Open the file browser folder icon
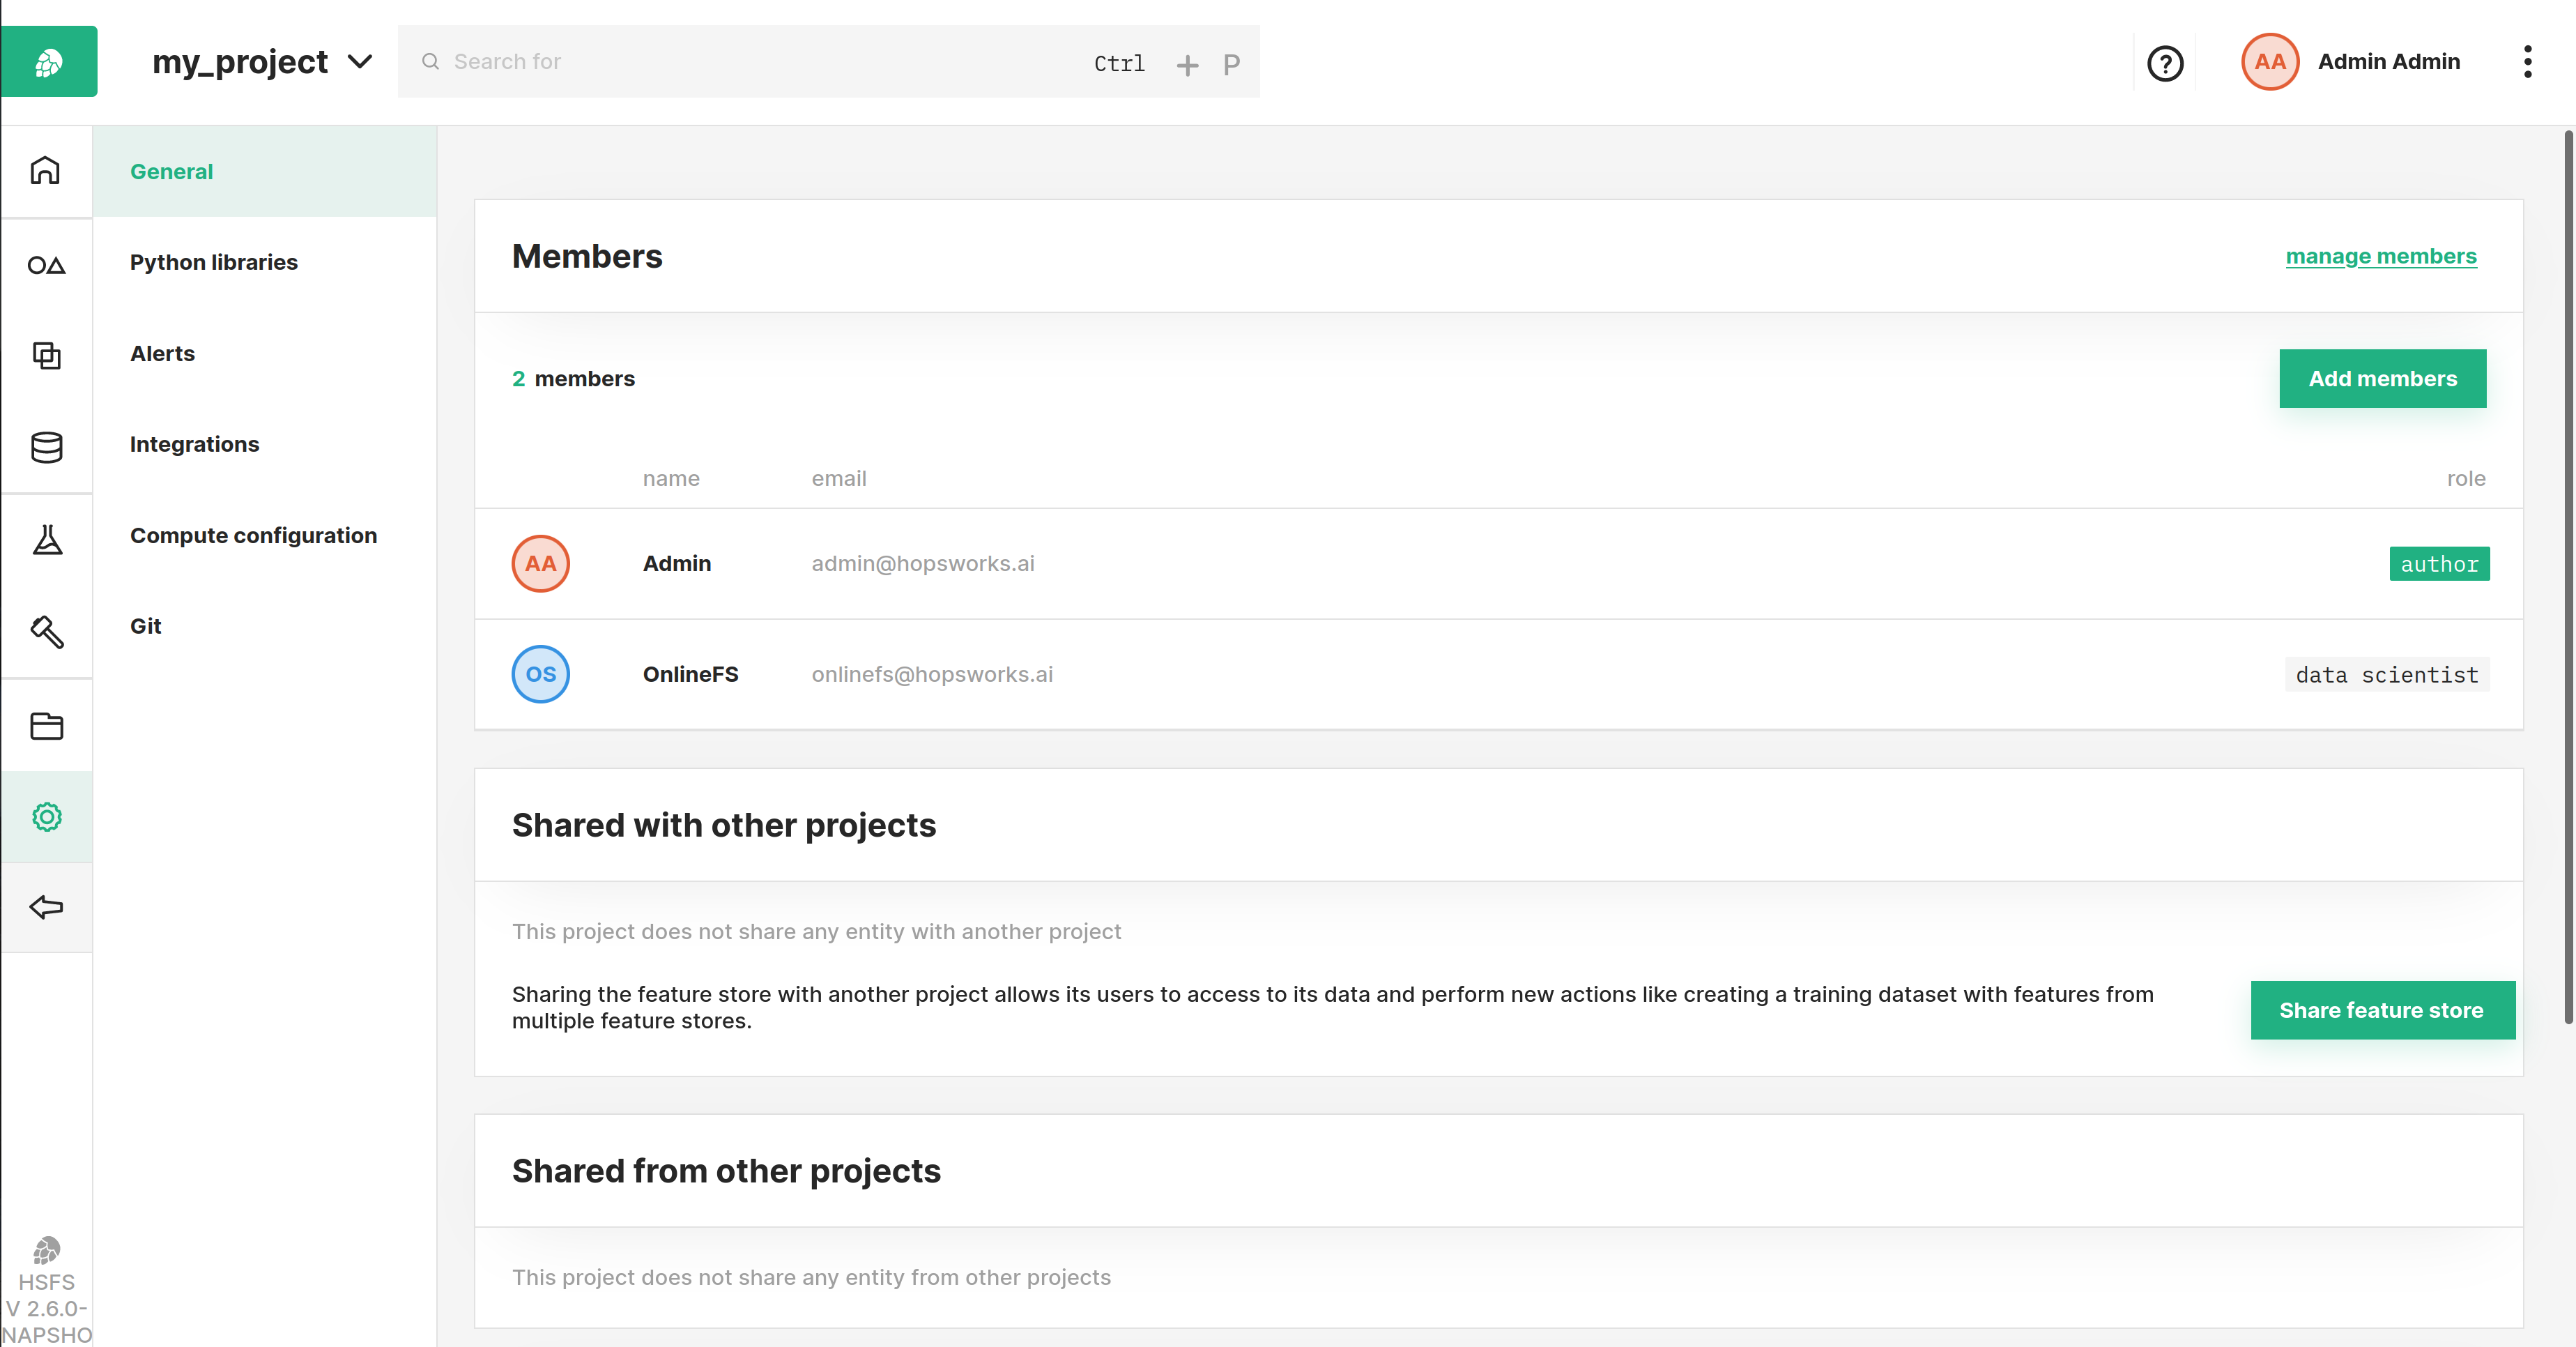2576x1347 pixels. 46,726
